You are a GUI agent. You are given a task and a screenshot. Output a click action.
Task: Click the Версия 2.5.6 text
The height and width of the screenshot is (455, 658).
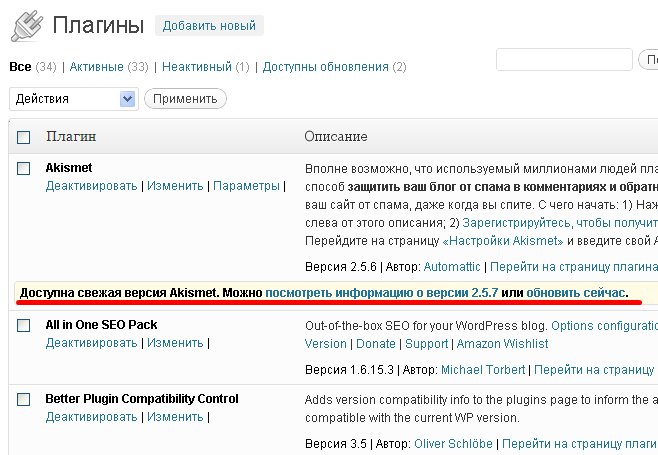point(341,267)
